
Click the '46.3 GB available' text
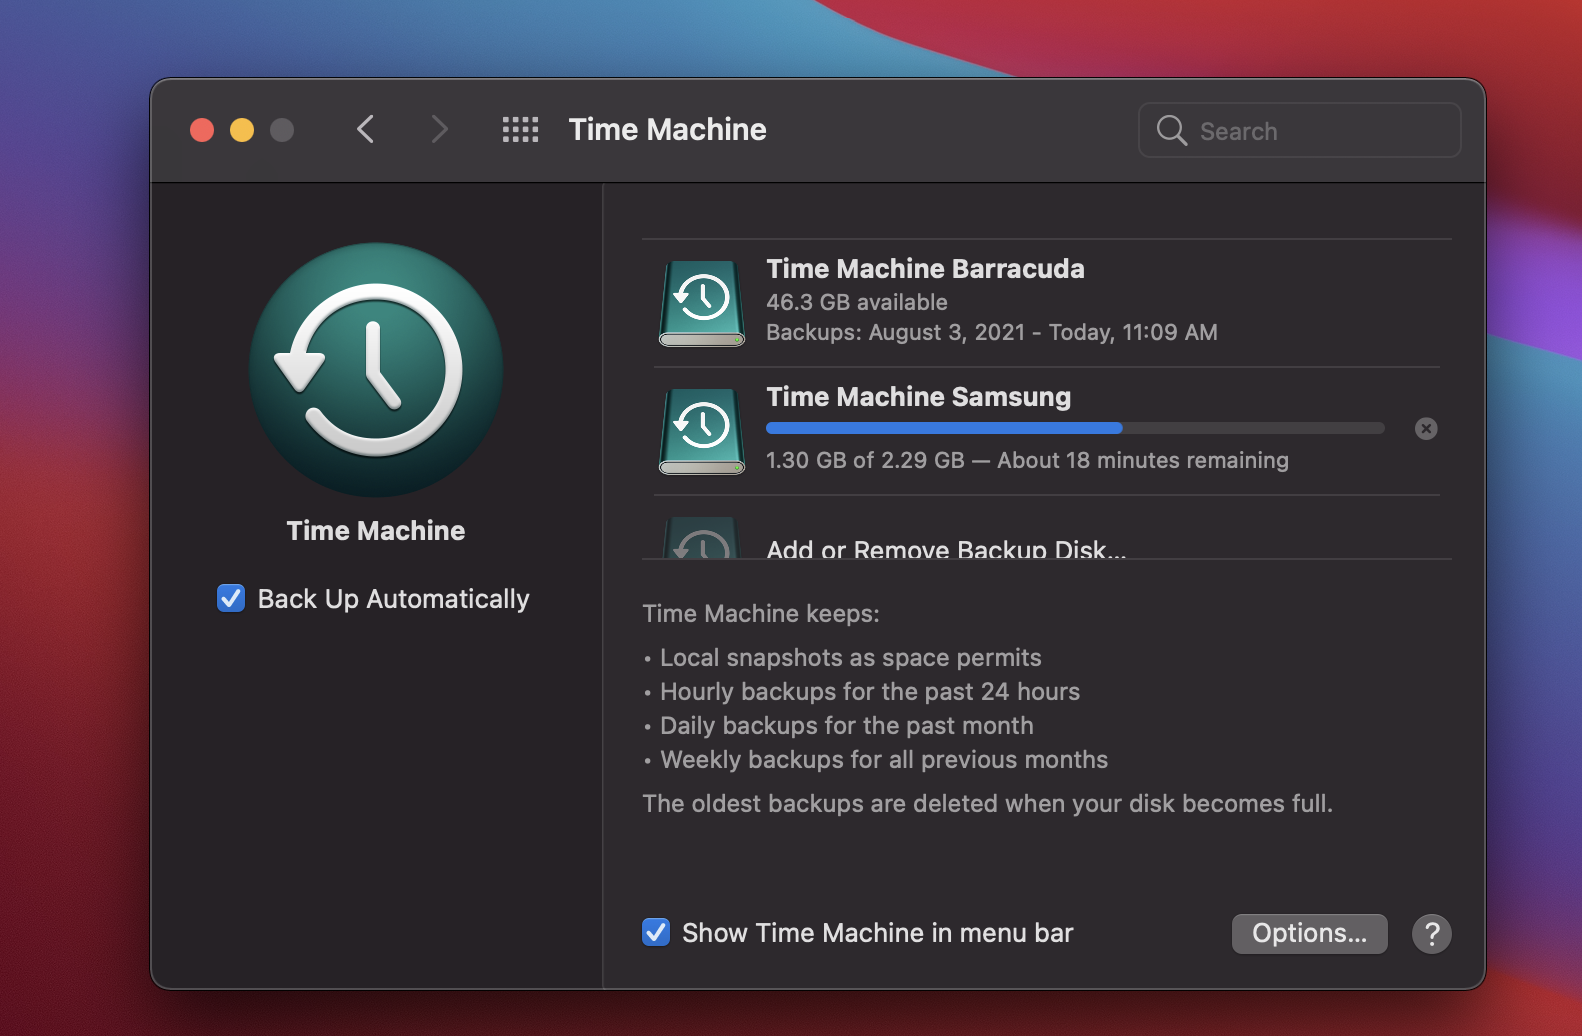857,302
